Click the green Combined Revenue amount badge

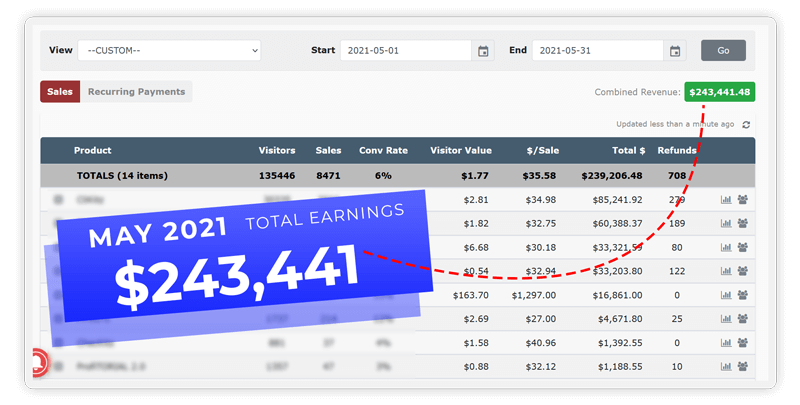tap(719, 92)
